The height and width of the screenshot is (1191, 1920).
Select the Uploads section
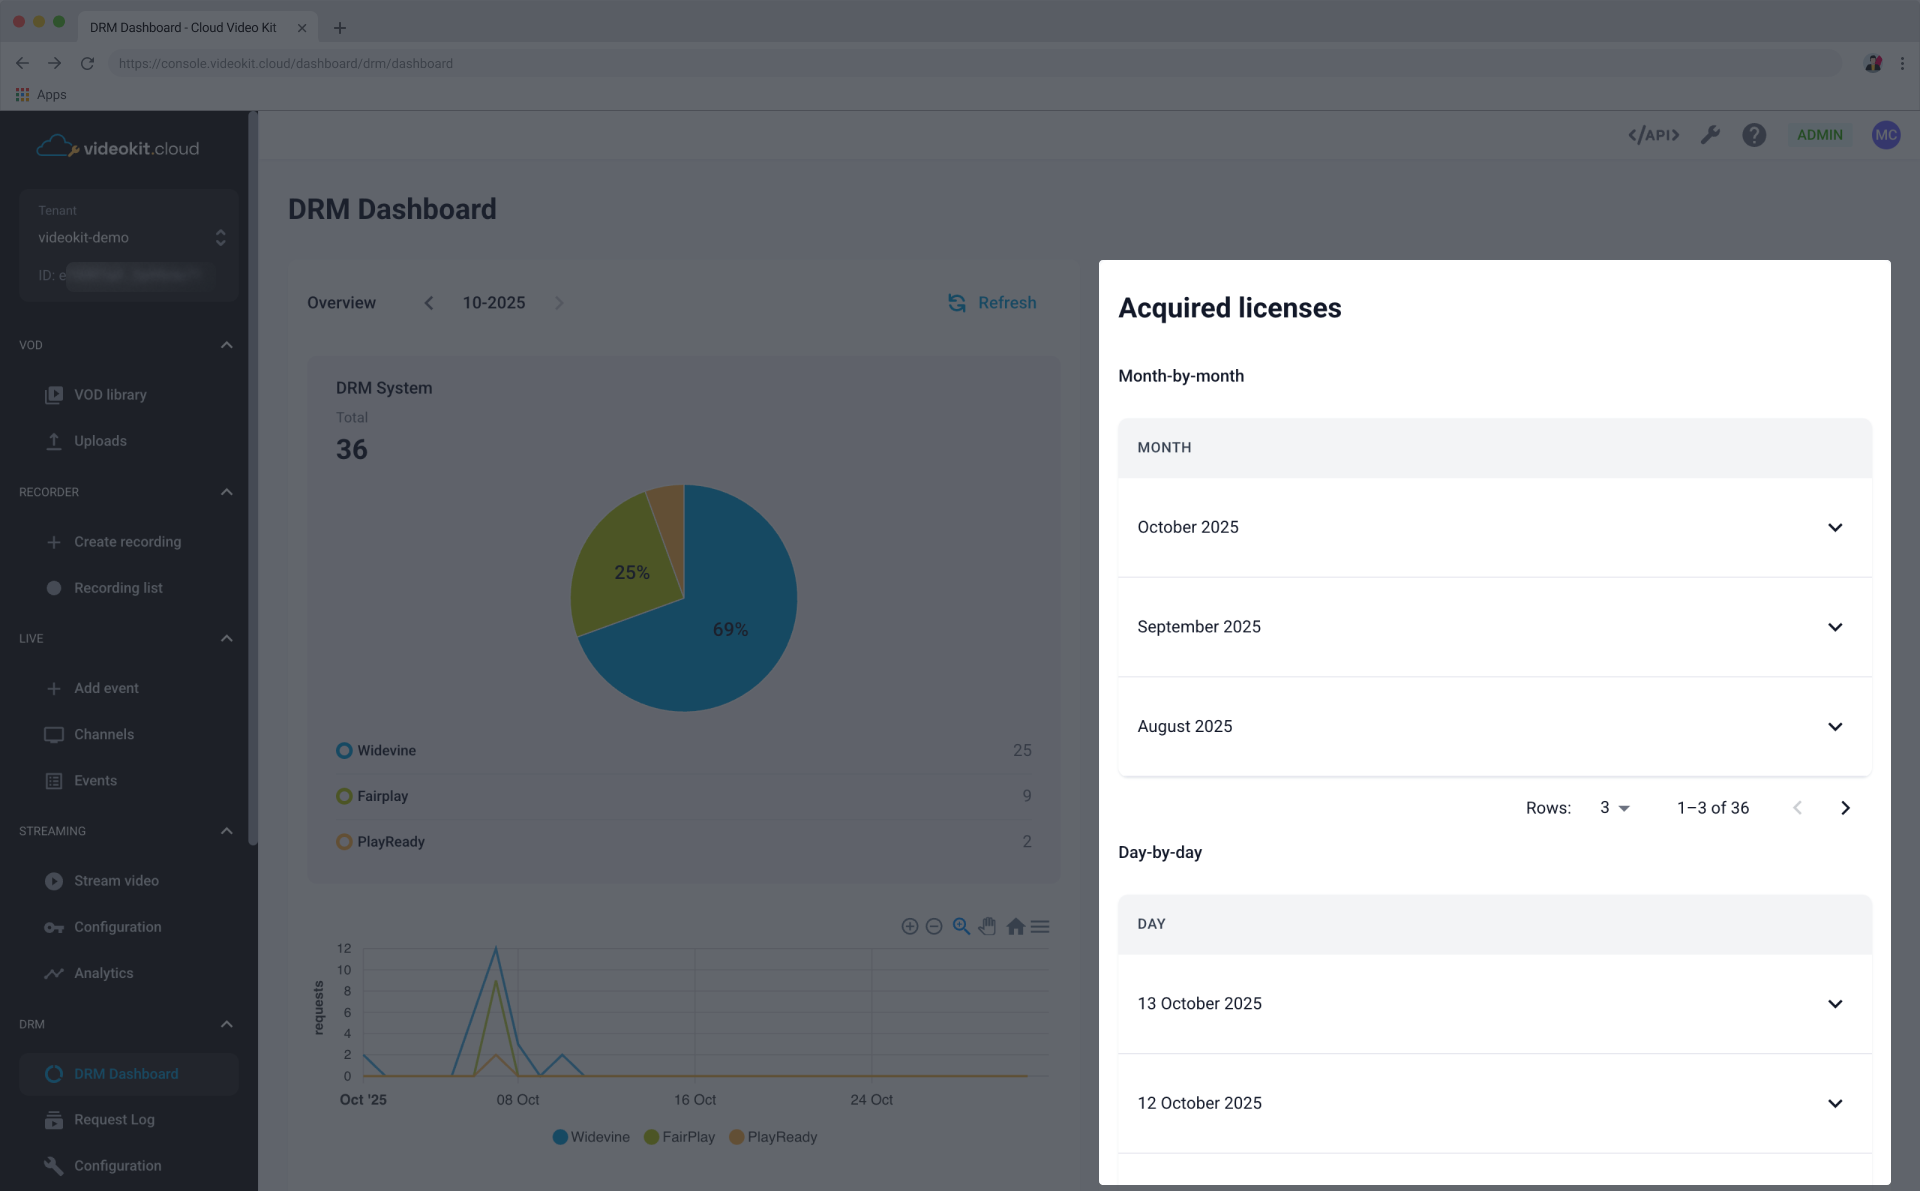tap(100, 440)
